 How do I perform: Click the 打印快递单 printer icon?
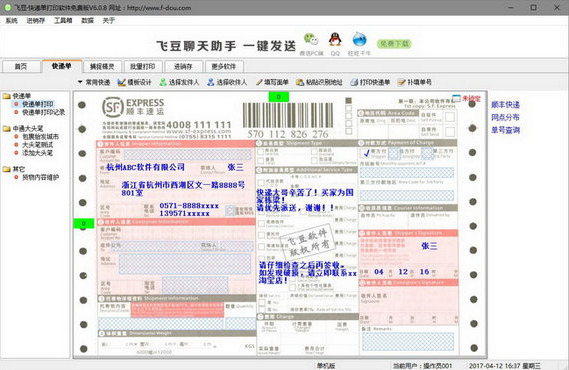[x=354, y=82]
